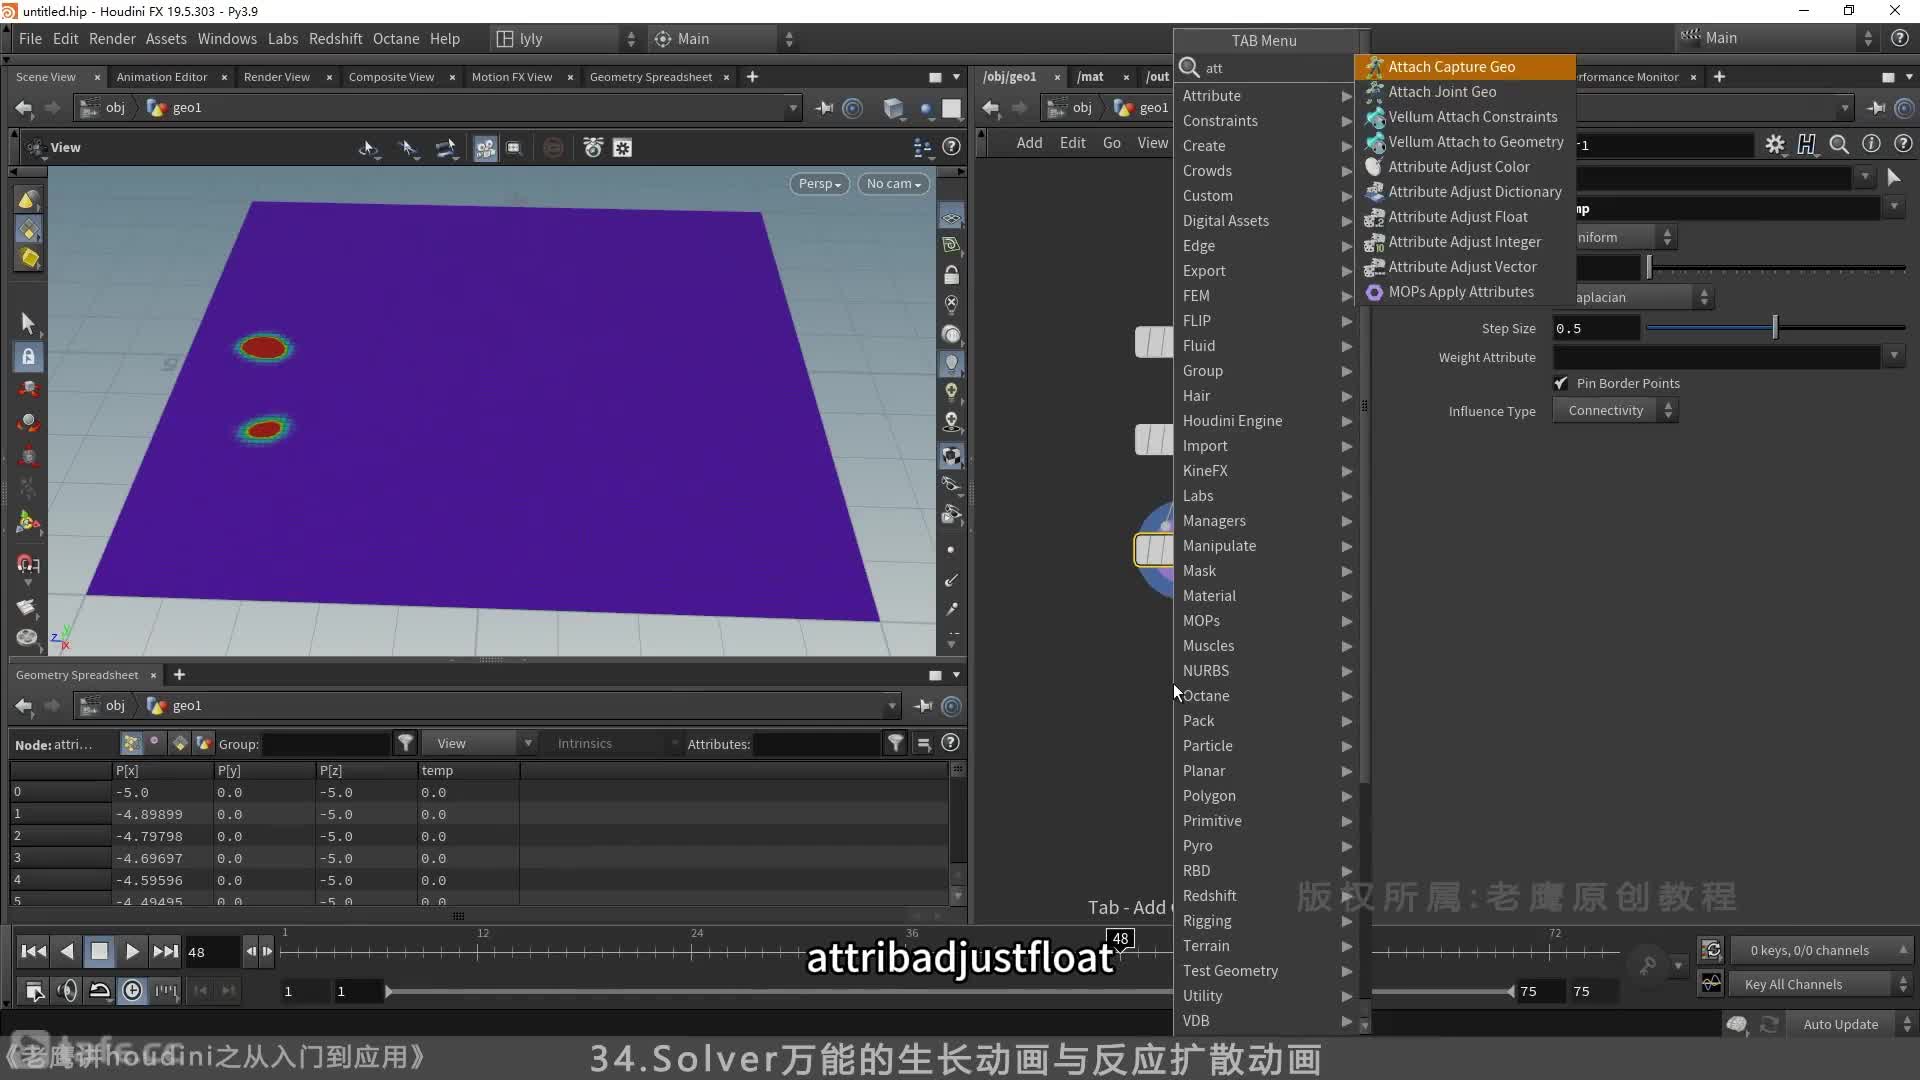
Task: Click the P[x] column header
Action: pos(162,771)
